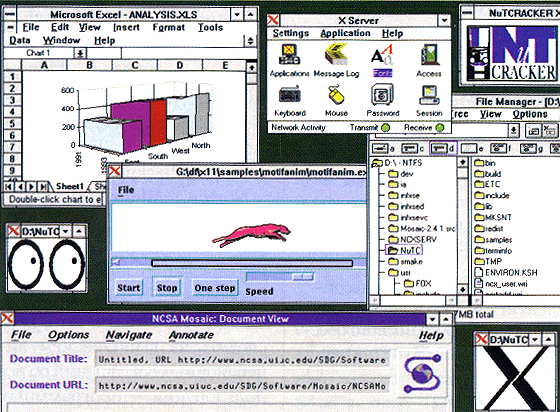The height and width of the screenshot is (412, 560).
Task: Go to first sheet with Excel tab arrow
Action: point(9,187)
